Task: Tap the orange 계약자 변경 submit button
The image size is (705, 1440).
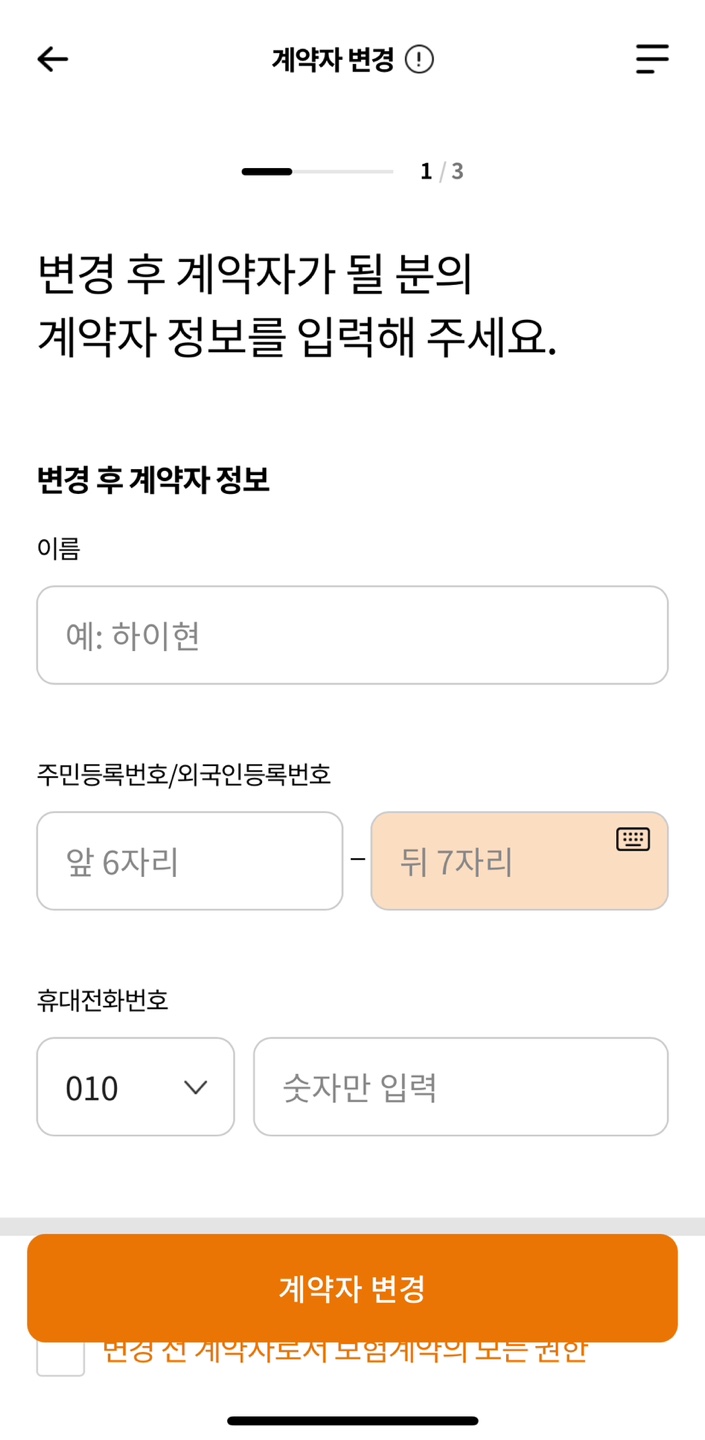Action: pyautogui.click(x=352, y=1288)
